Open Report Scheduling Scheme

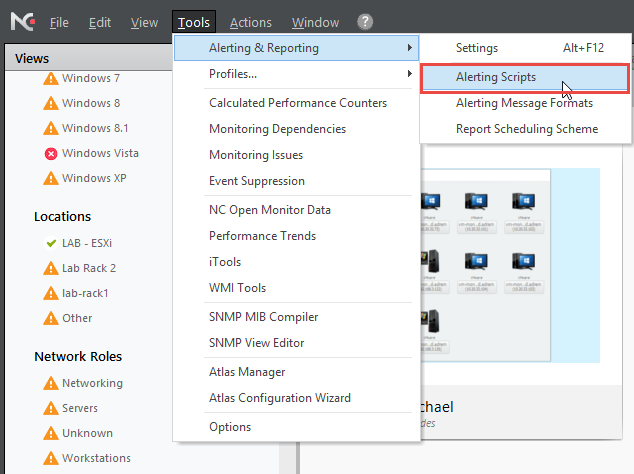[x=526, y=129]
